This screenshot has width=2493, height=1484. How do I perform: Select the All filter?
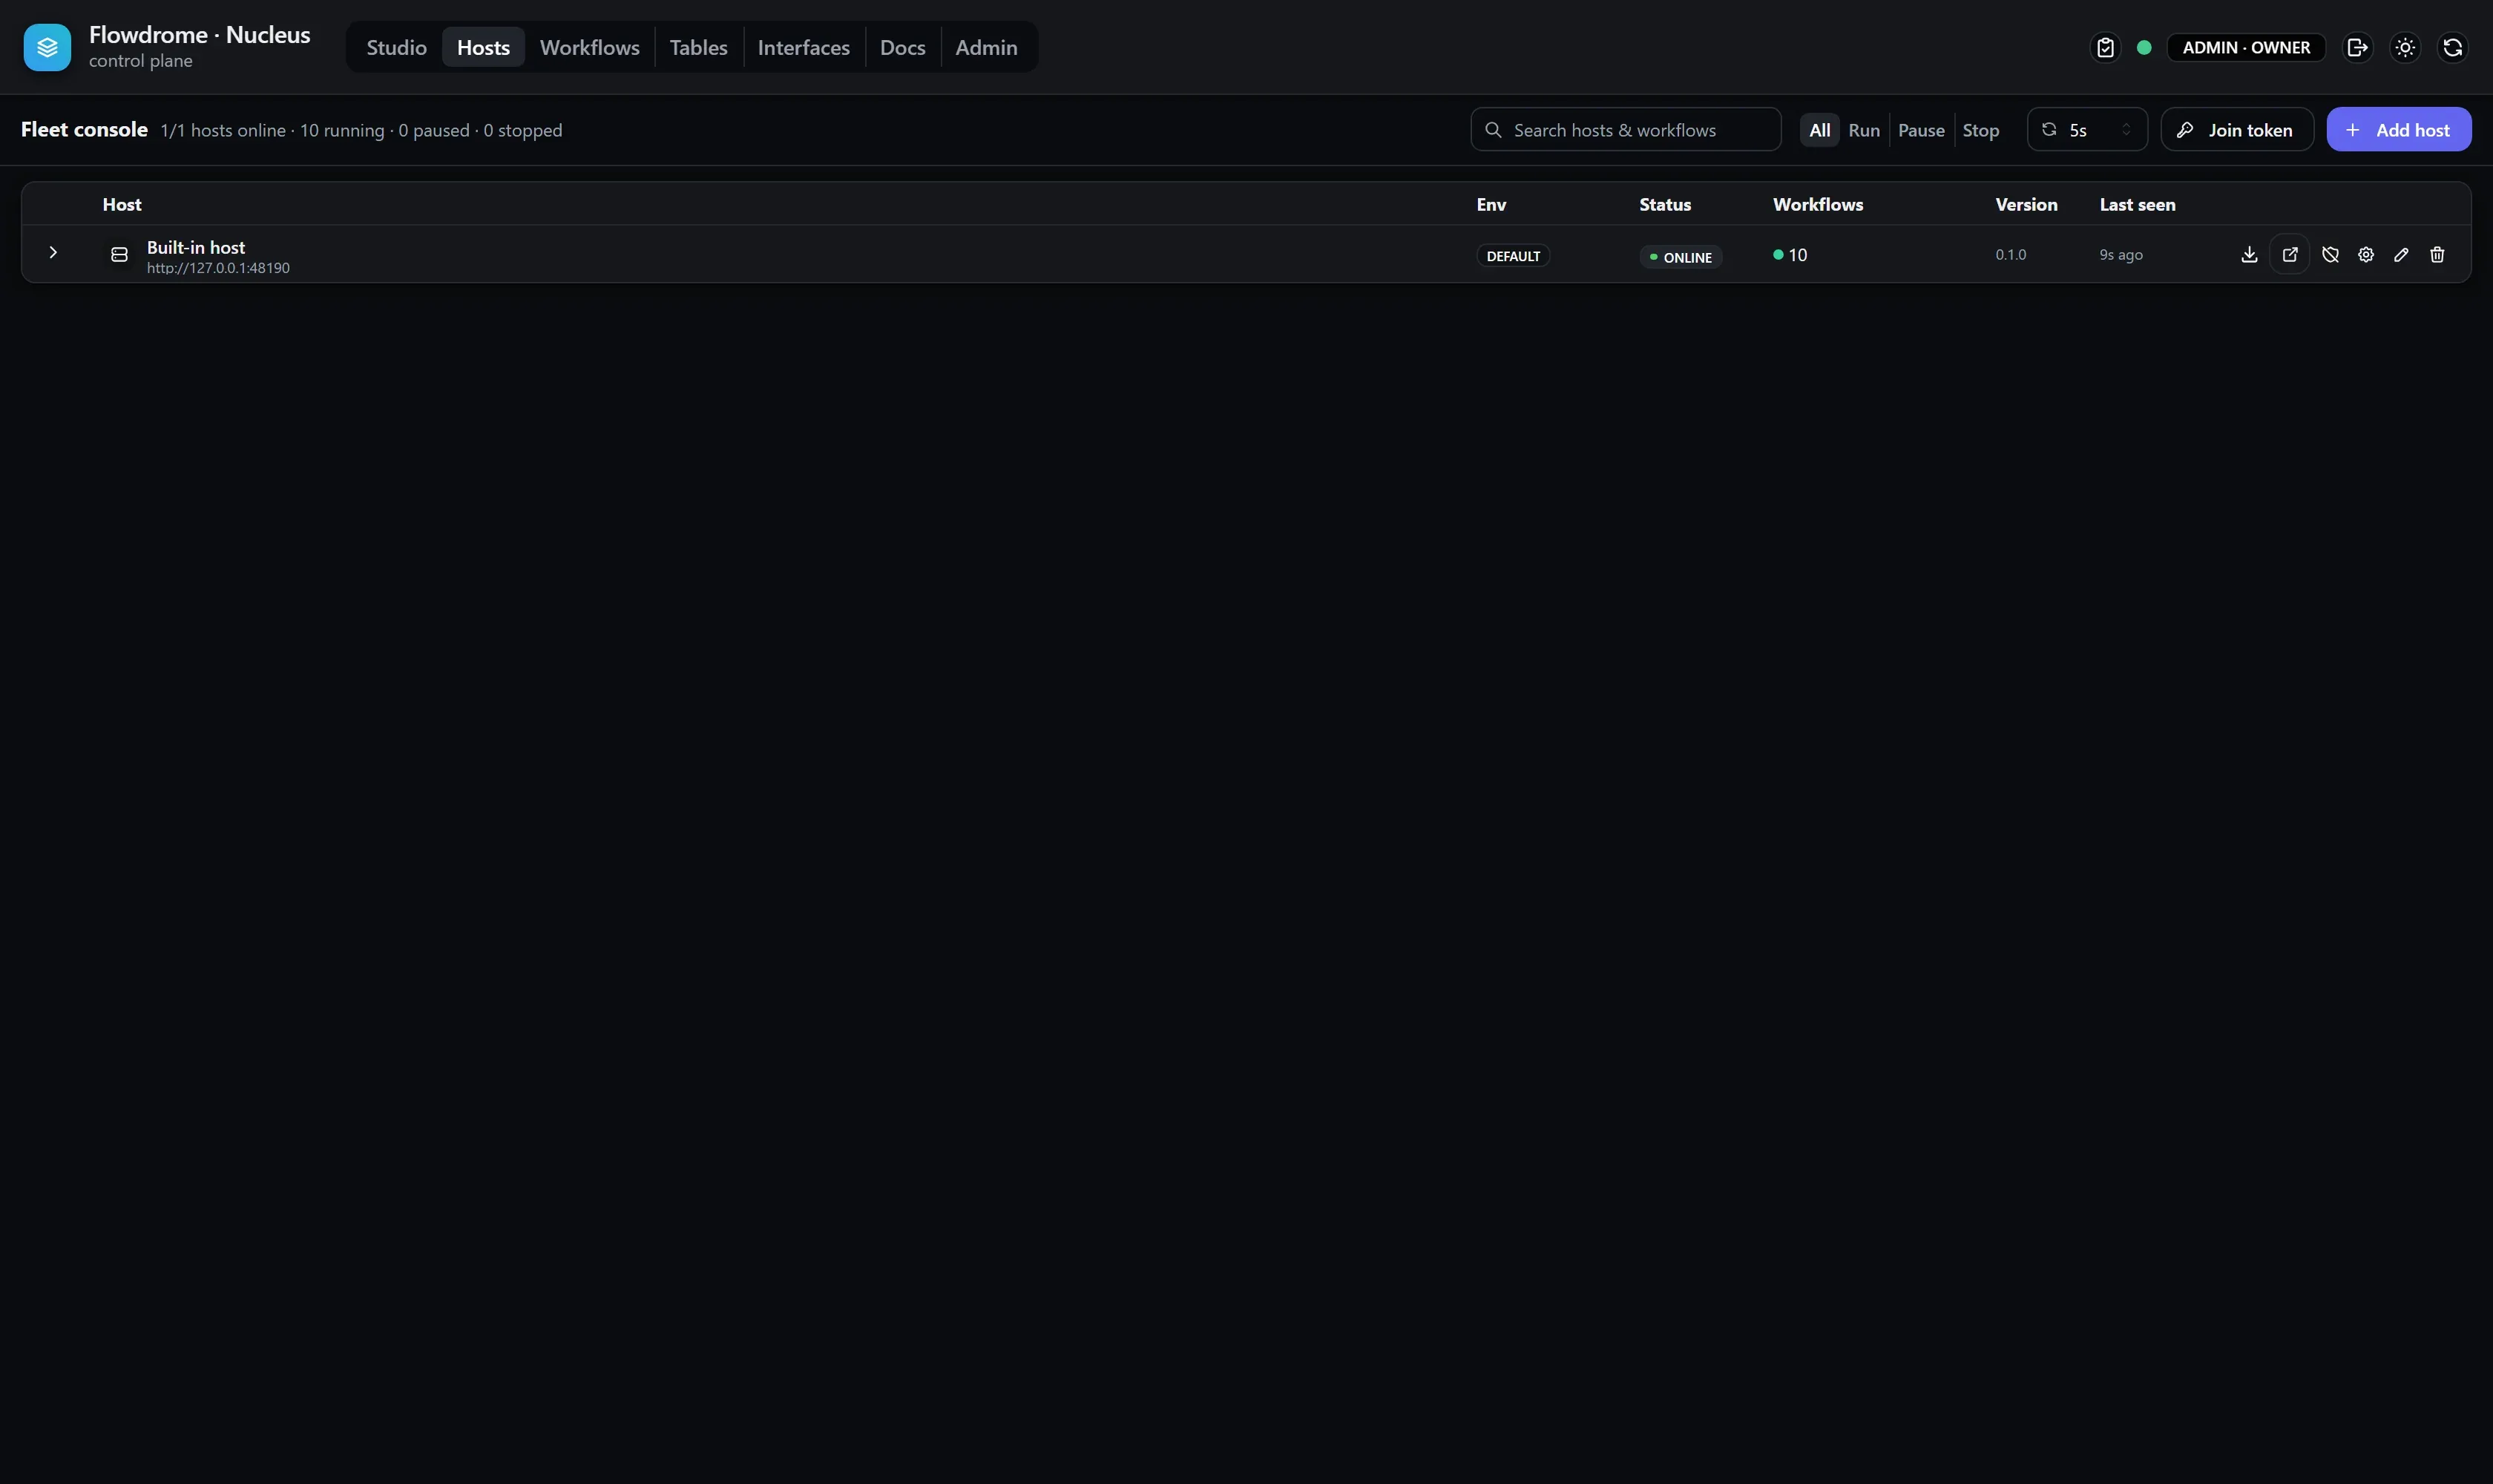[1819, 130]
